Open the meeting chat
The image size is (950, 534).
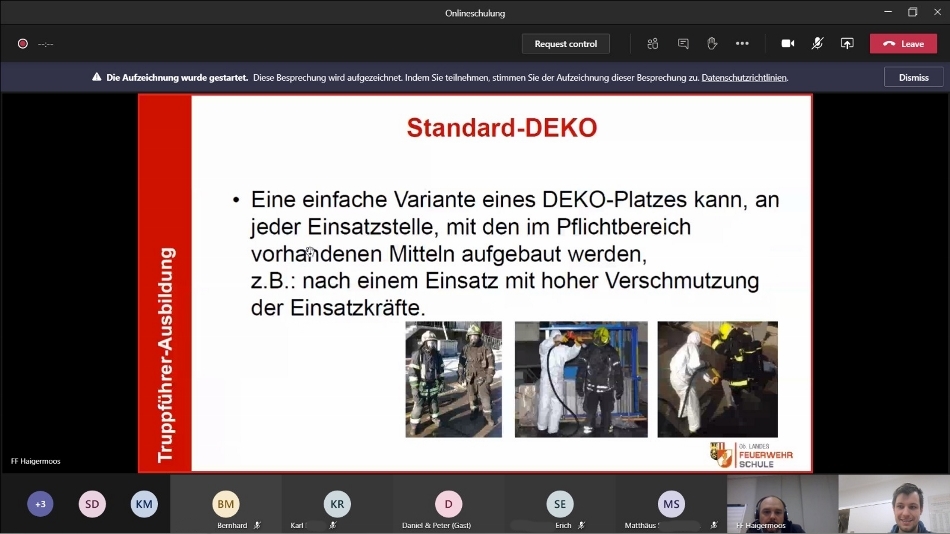coord(683,44)
